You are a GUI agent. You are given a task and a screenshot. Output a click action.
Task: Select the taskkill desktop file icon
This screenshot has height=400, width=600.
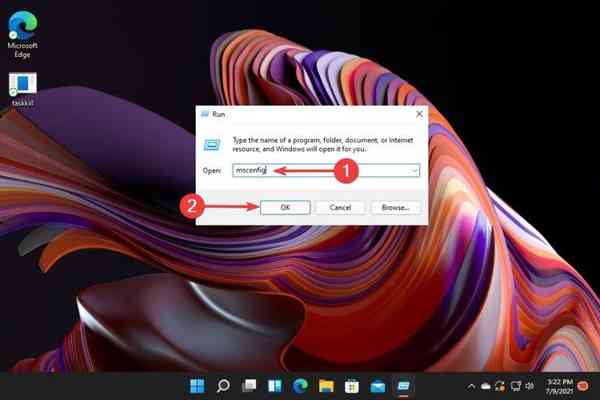22,84
